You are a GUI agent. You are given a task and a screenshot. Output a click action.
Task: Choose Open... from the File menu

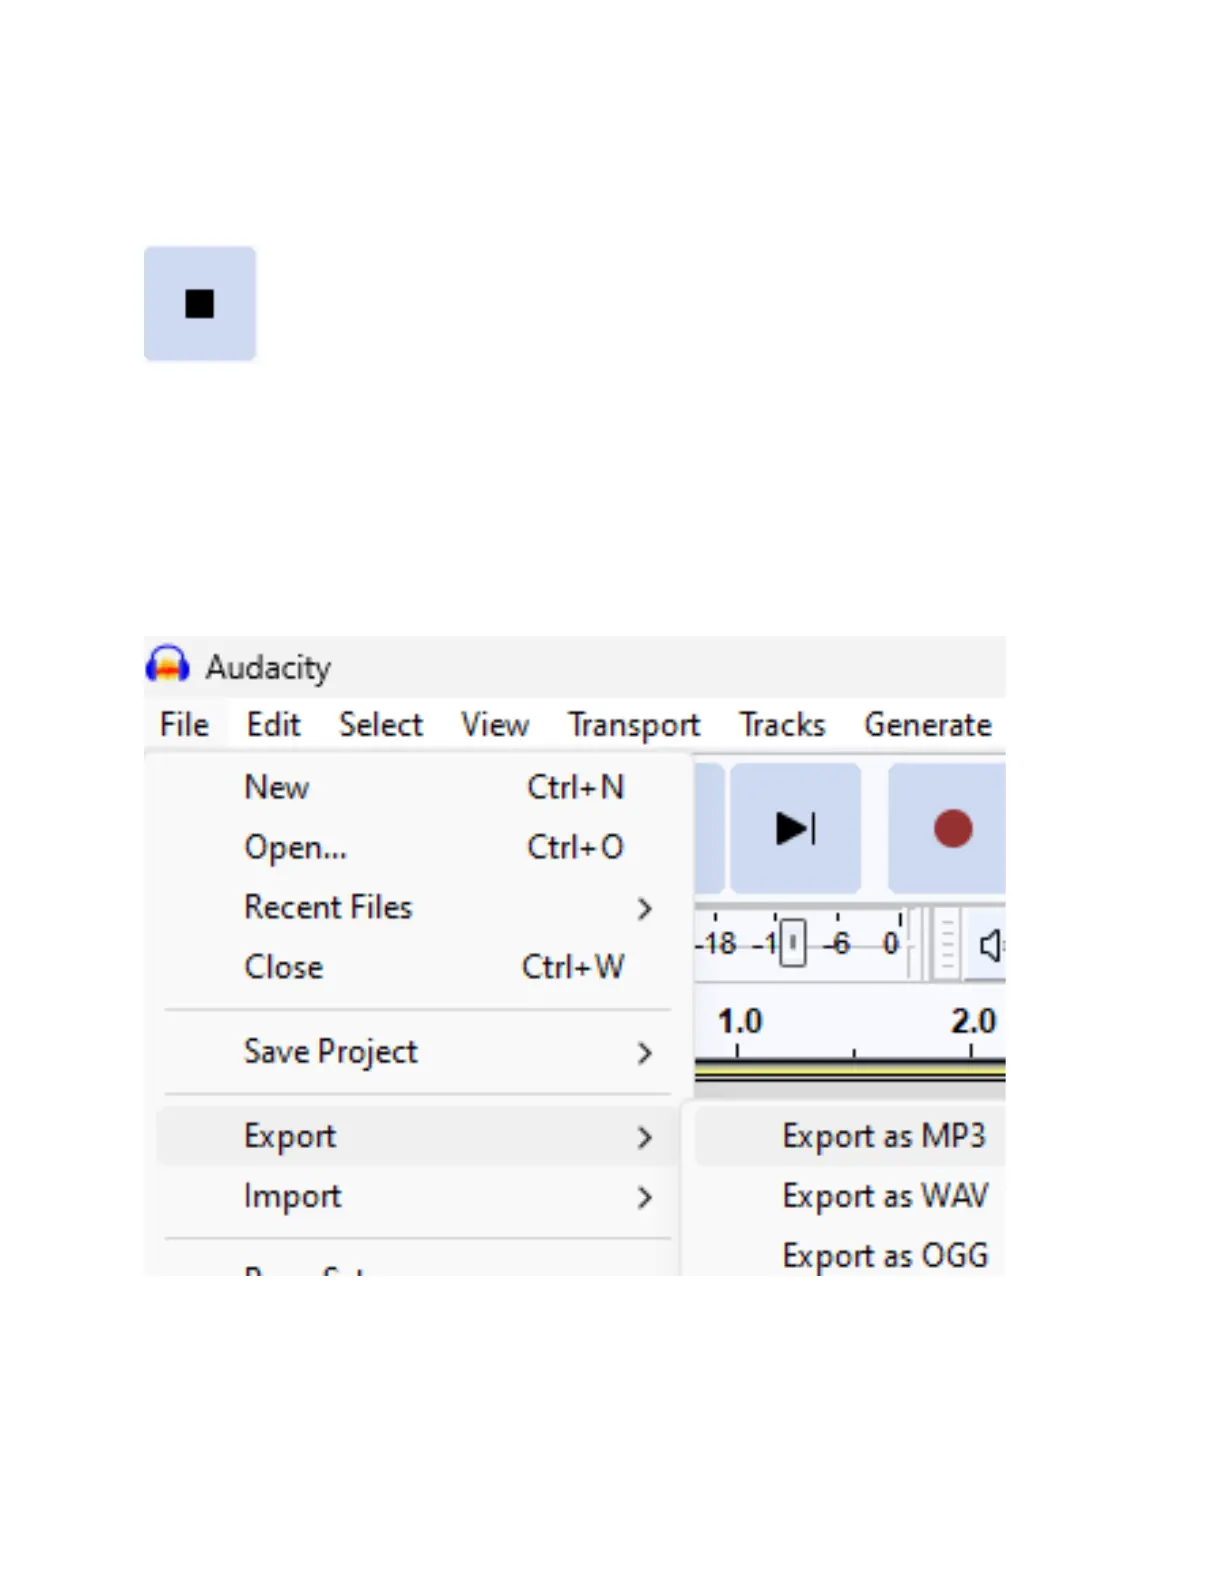[x=419, y=847]
